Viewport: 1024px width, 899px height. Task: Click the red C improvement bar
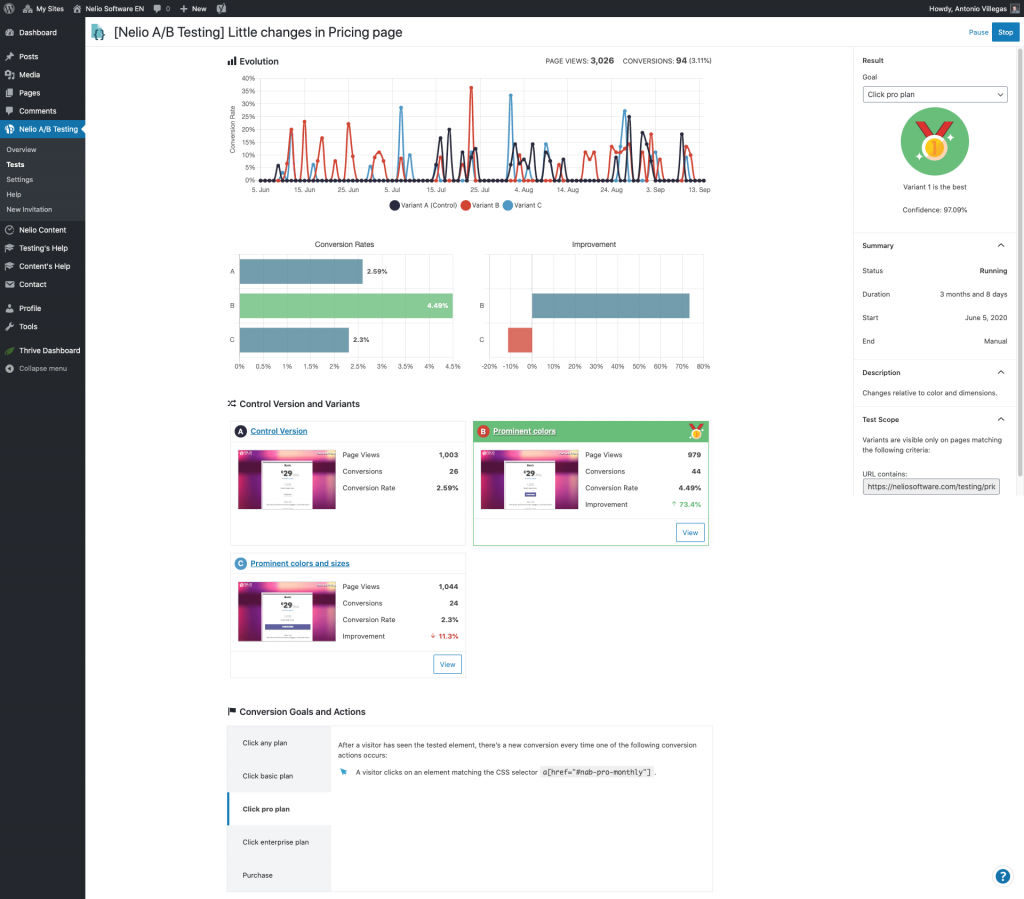tap(520, 340)
